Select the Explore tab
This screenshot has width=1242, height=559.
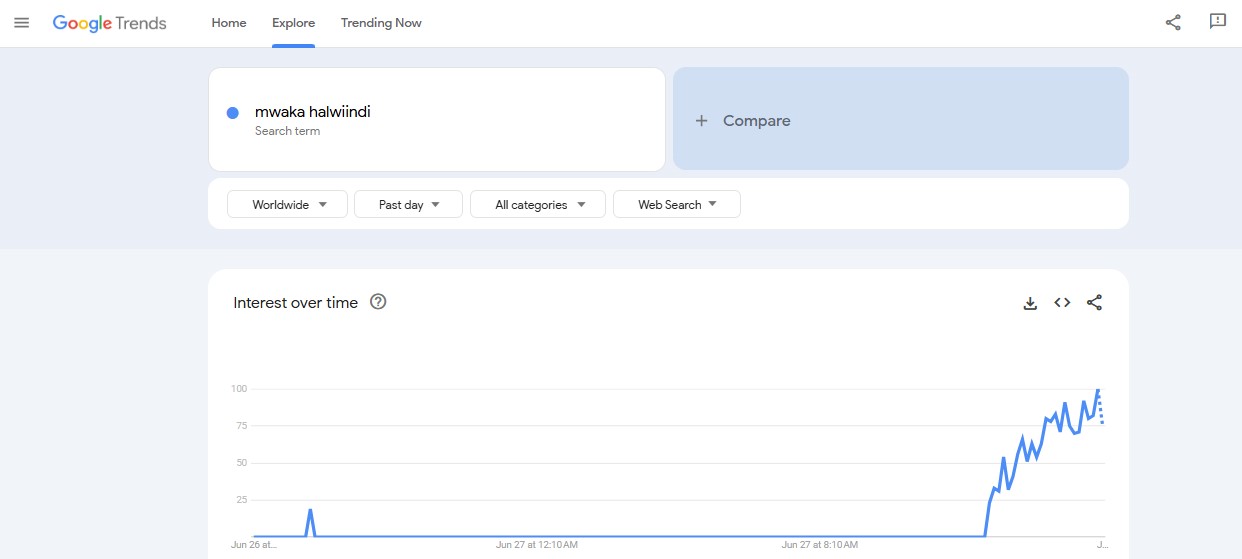[293, 23]
